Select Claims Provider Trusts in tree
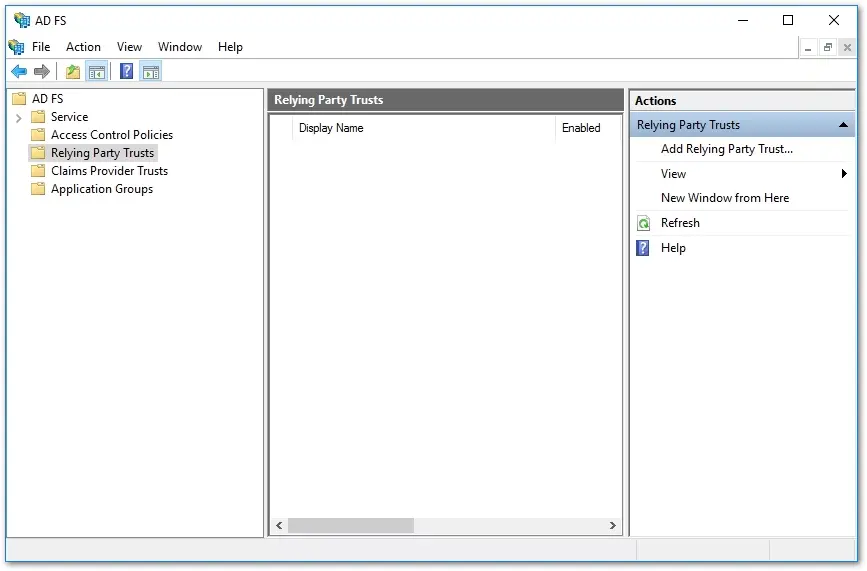Screen dimensions: 867x571 click(109, 171)
